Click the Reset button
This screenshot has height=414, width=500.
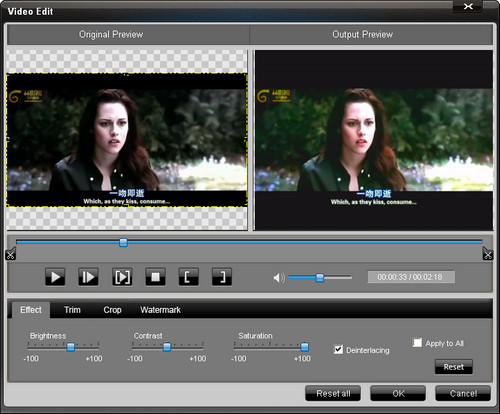[454, 367]
